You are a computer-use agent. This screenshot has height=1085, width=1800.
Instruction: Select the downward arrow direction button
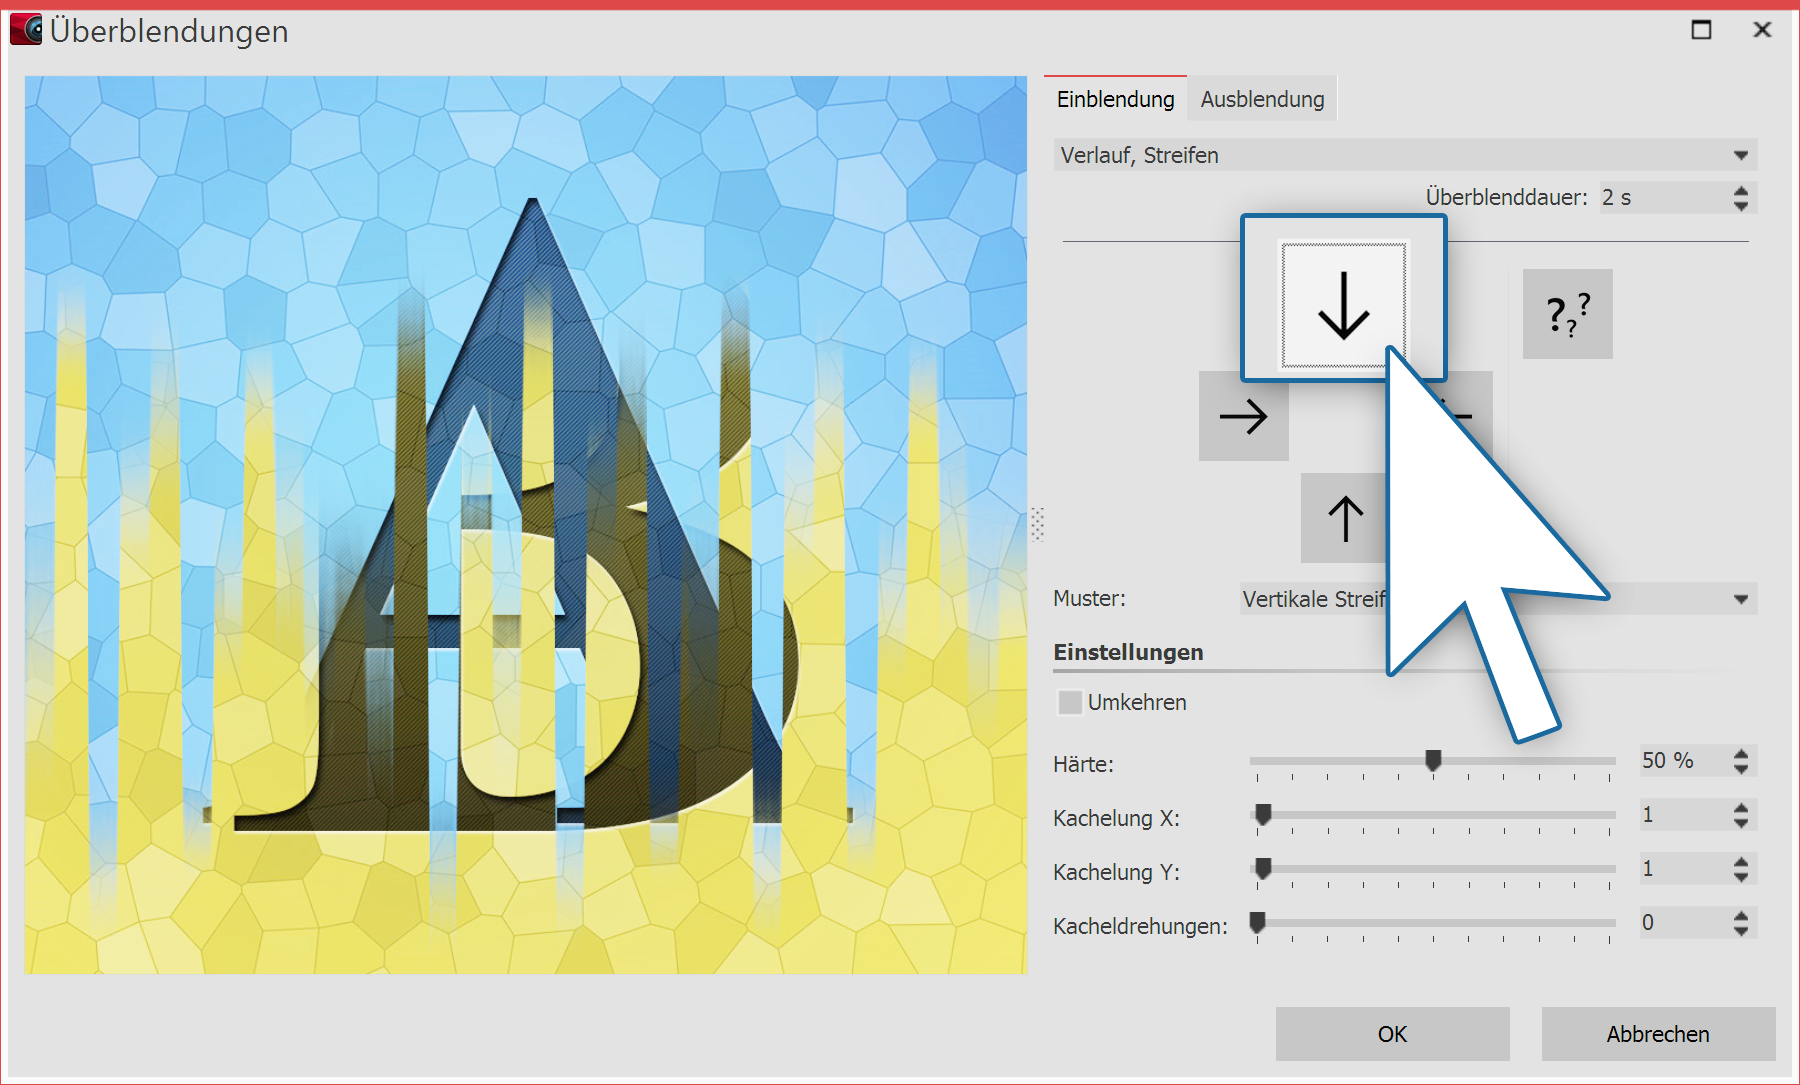pos(1343,305)
